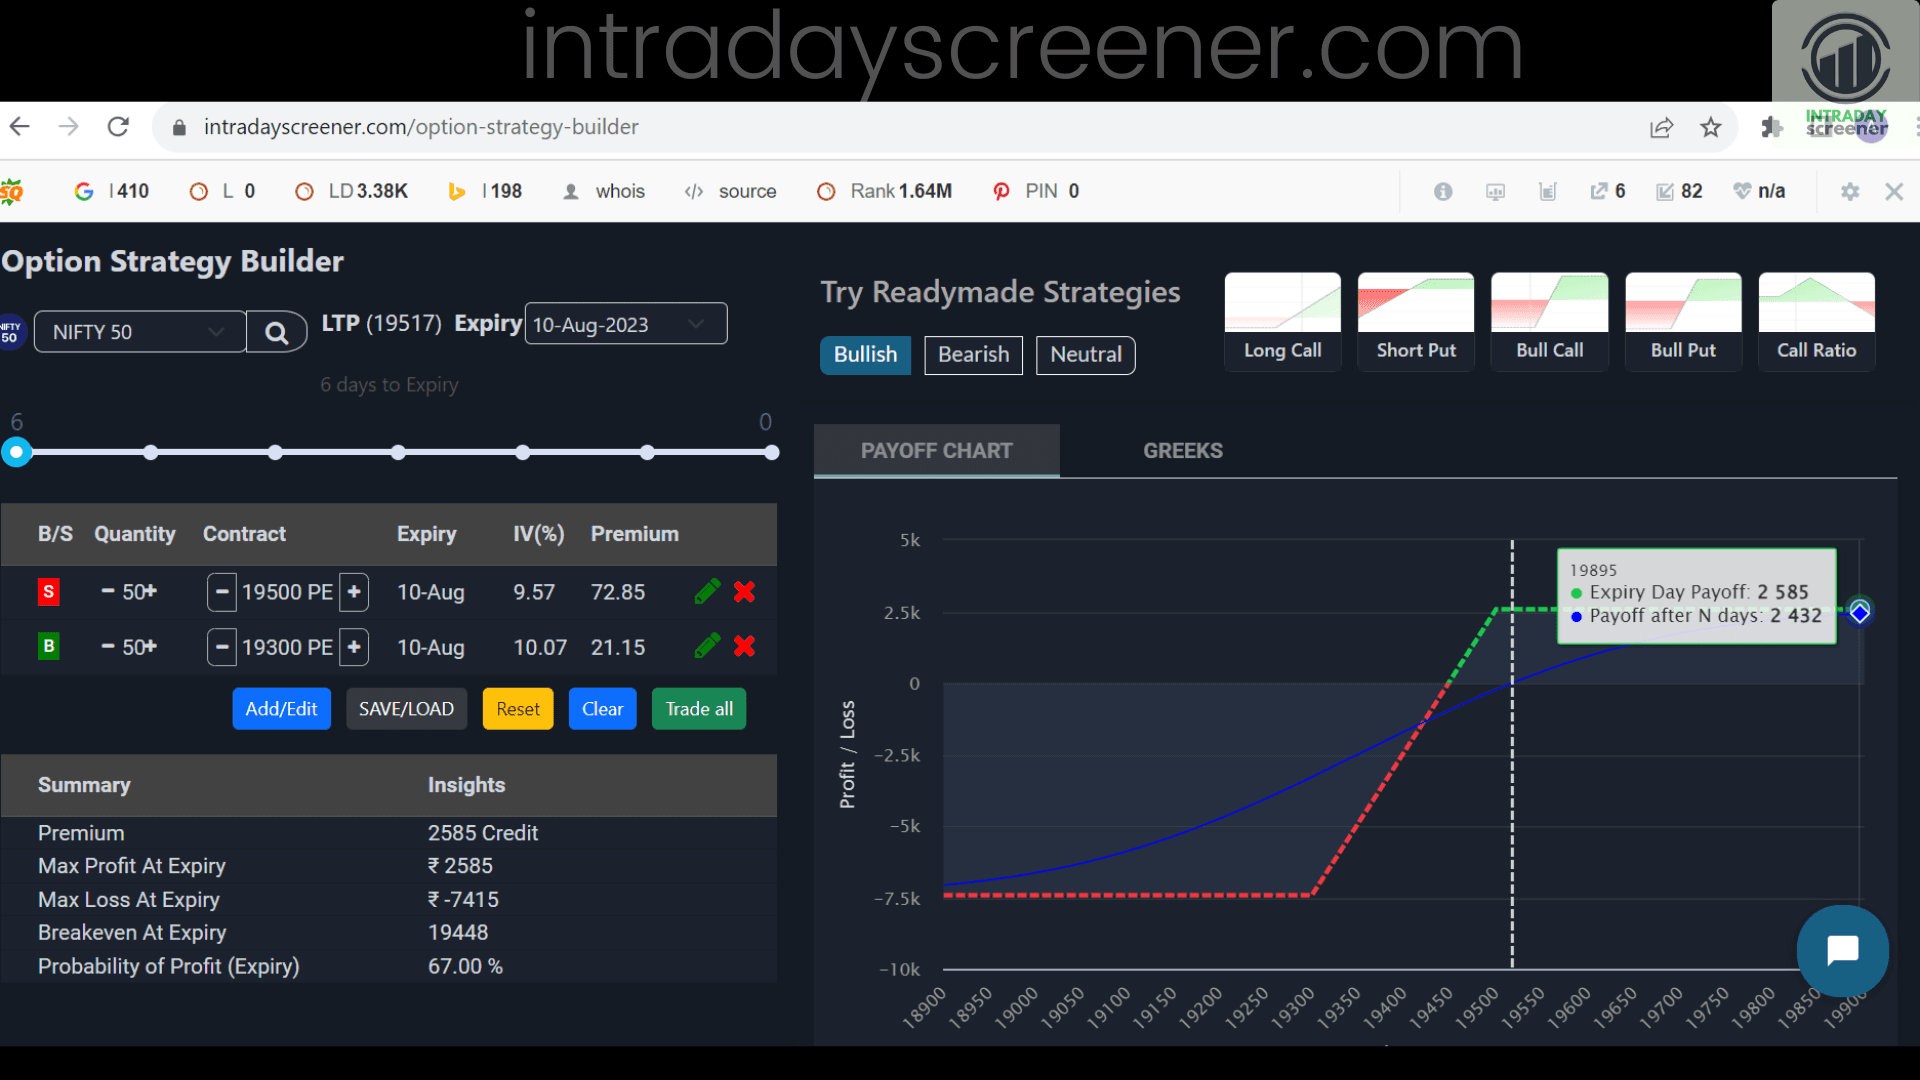Choose the Bull Put readymade strategy
The image size is (1920, 1080).
click(1684, 322)
